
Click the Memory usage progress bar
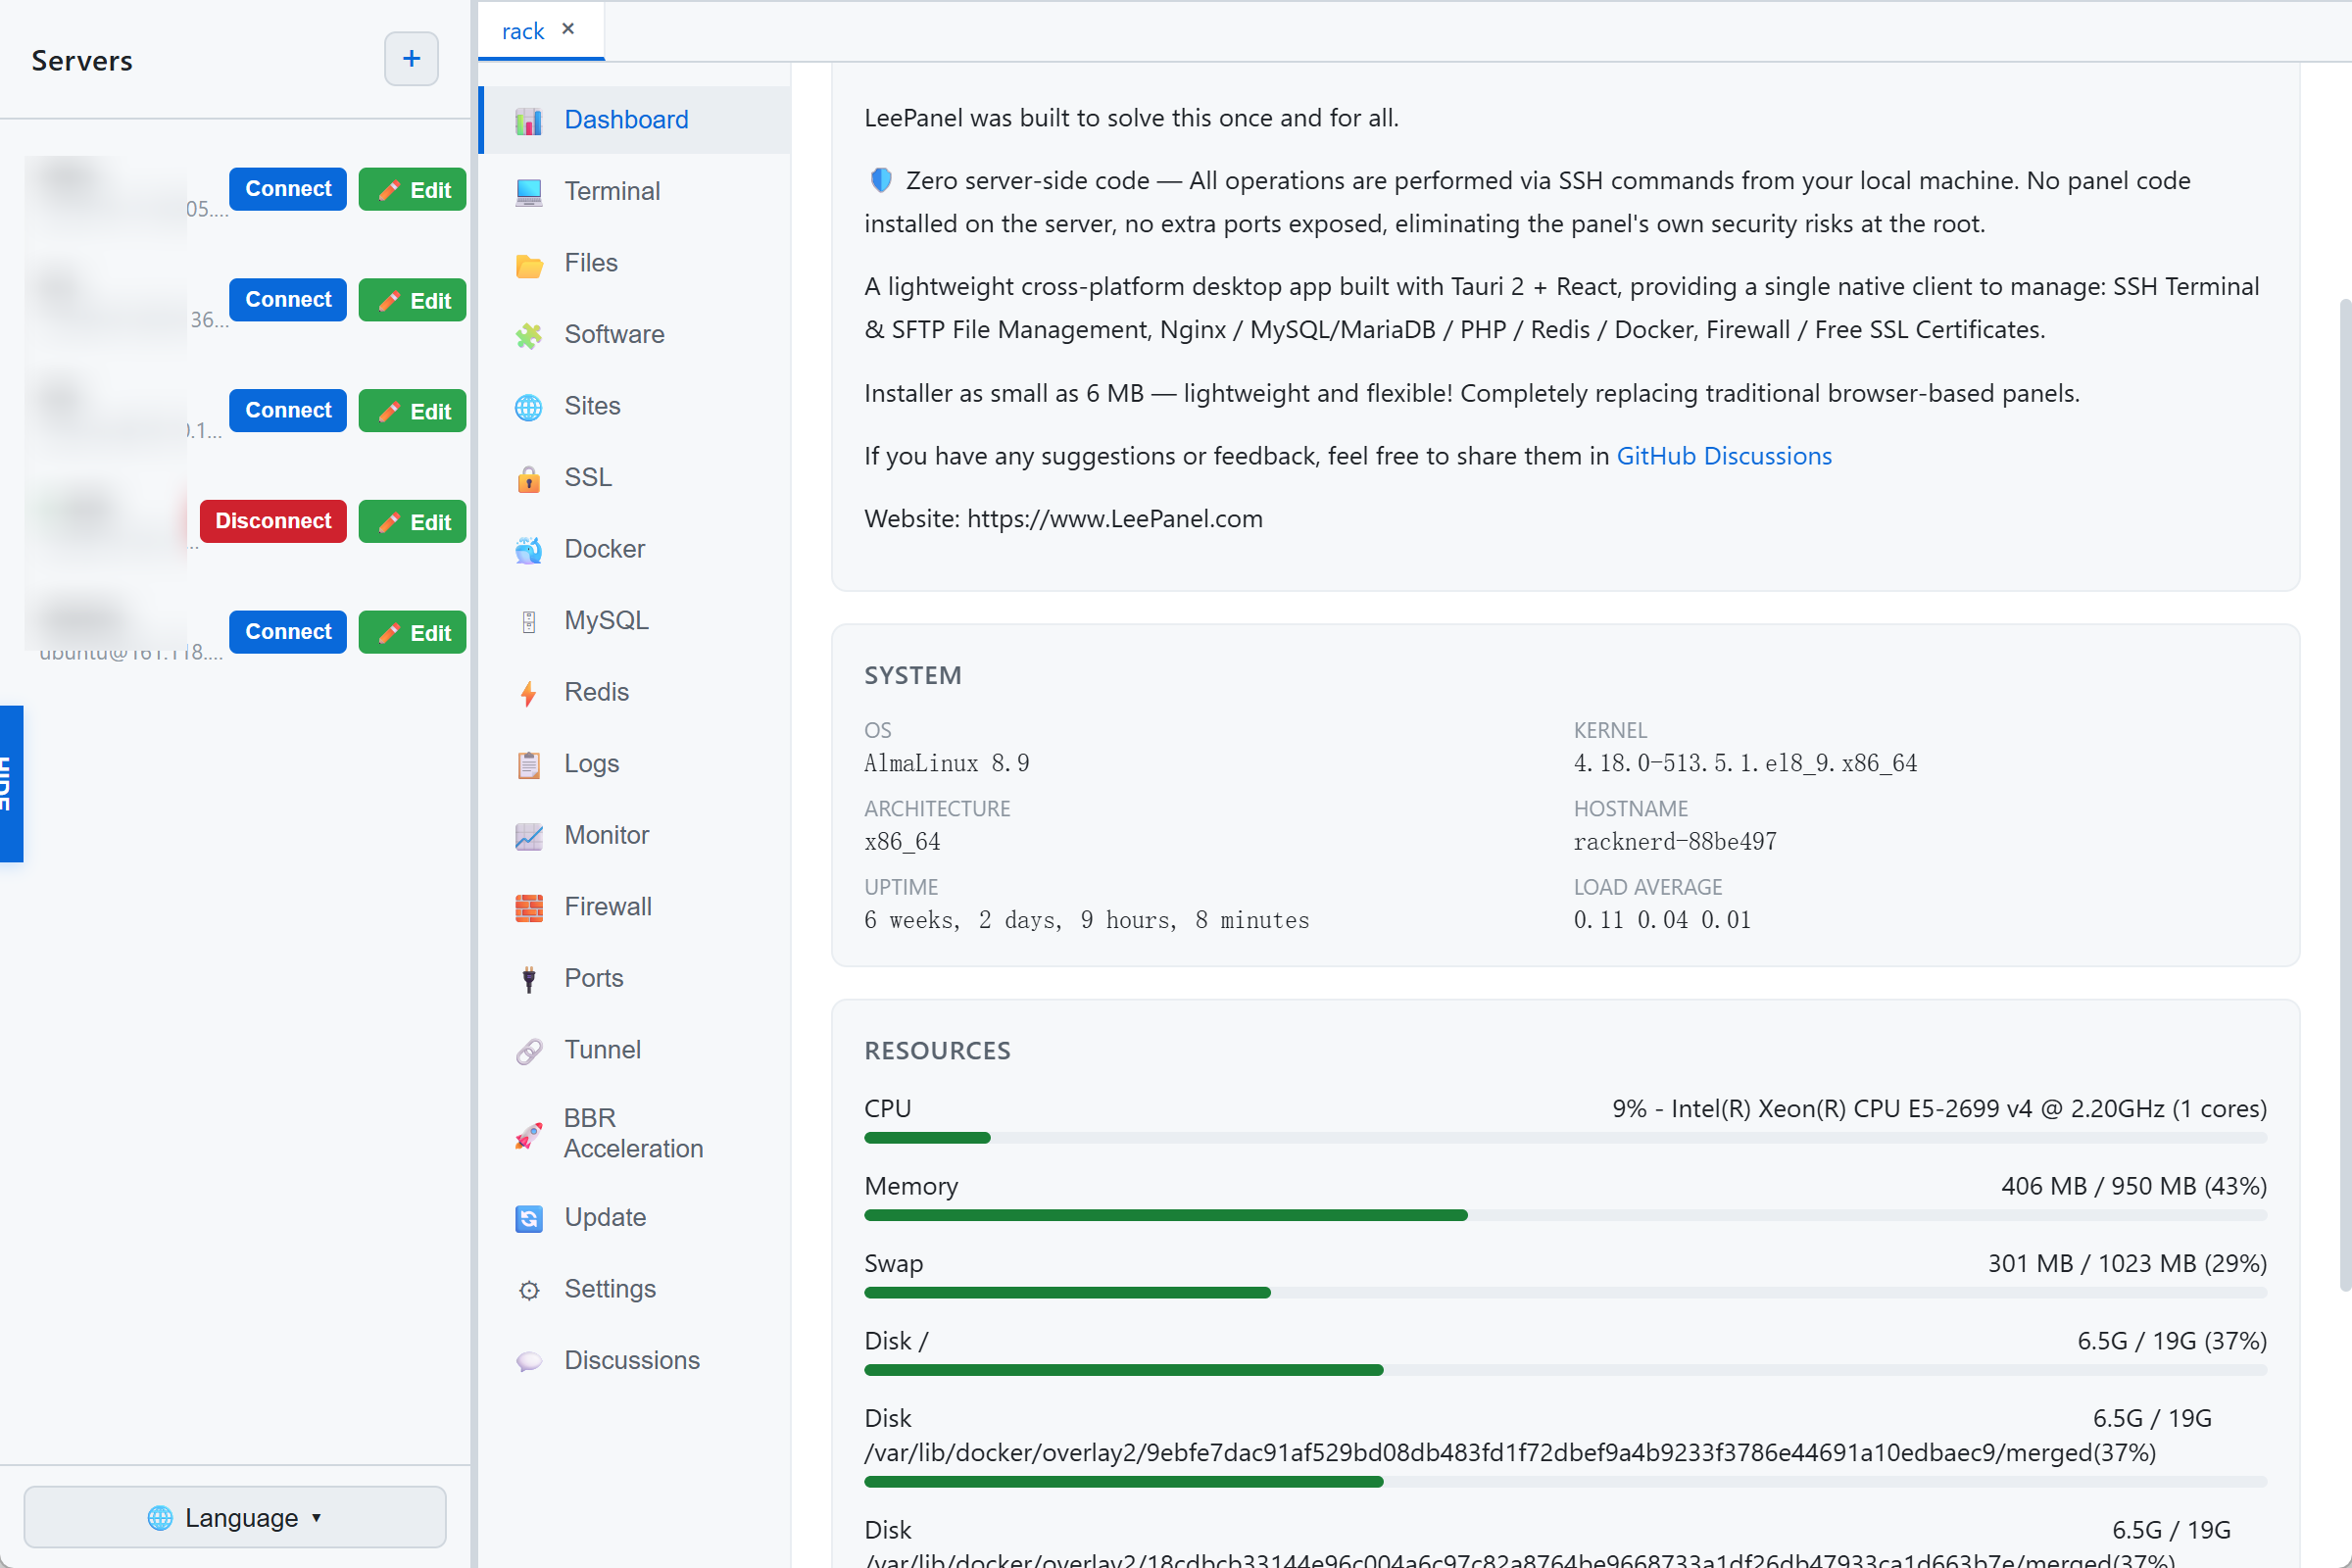click(x=1565, y=1215)
